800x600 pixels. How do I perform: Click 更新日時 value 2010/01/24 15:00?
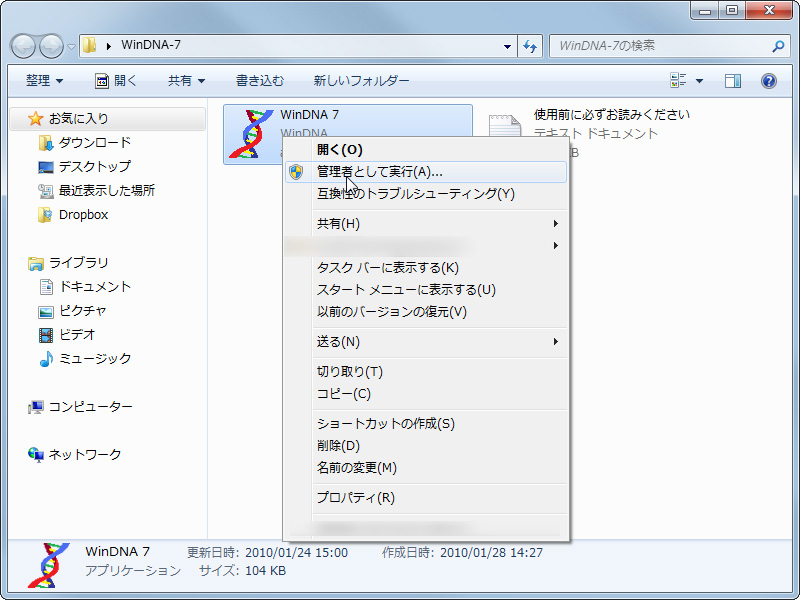point(296,553)
